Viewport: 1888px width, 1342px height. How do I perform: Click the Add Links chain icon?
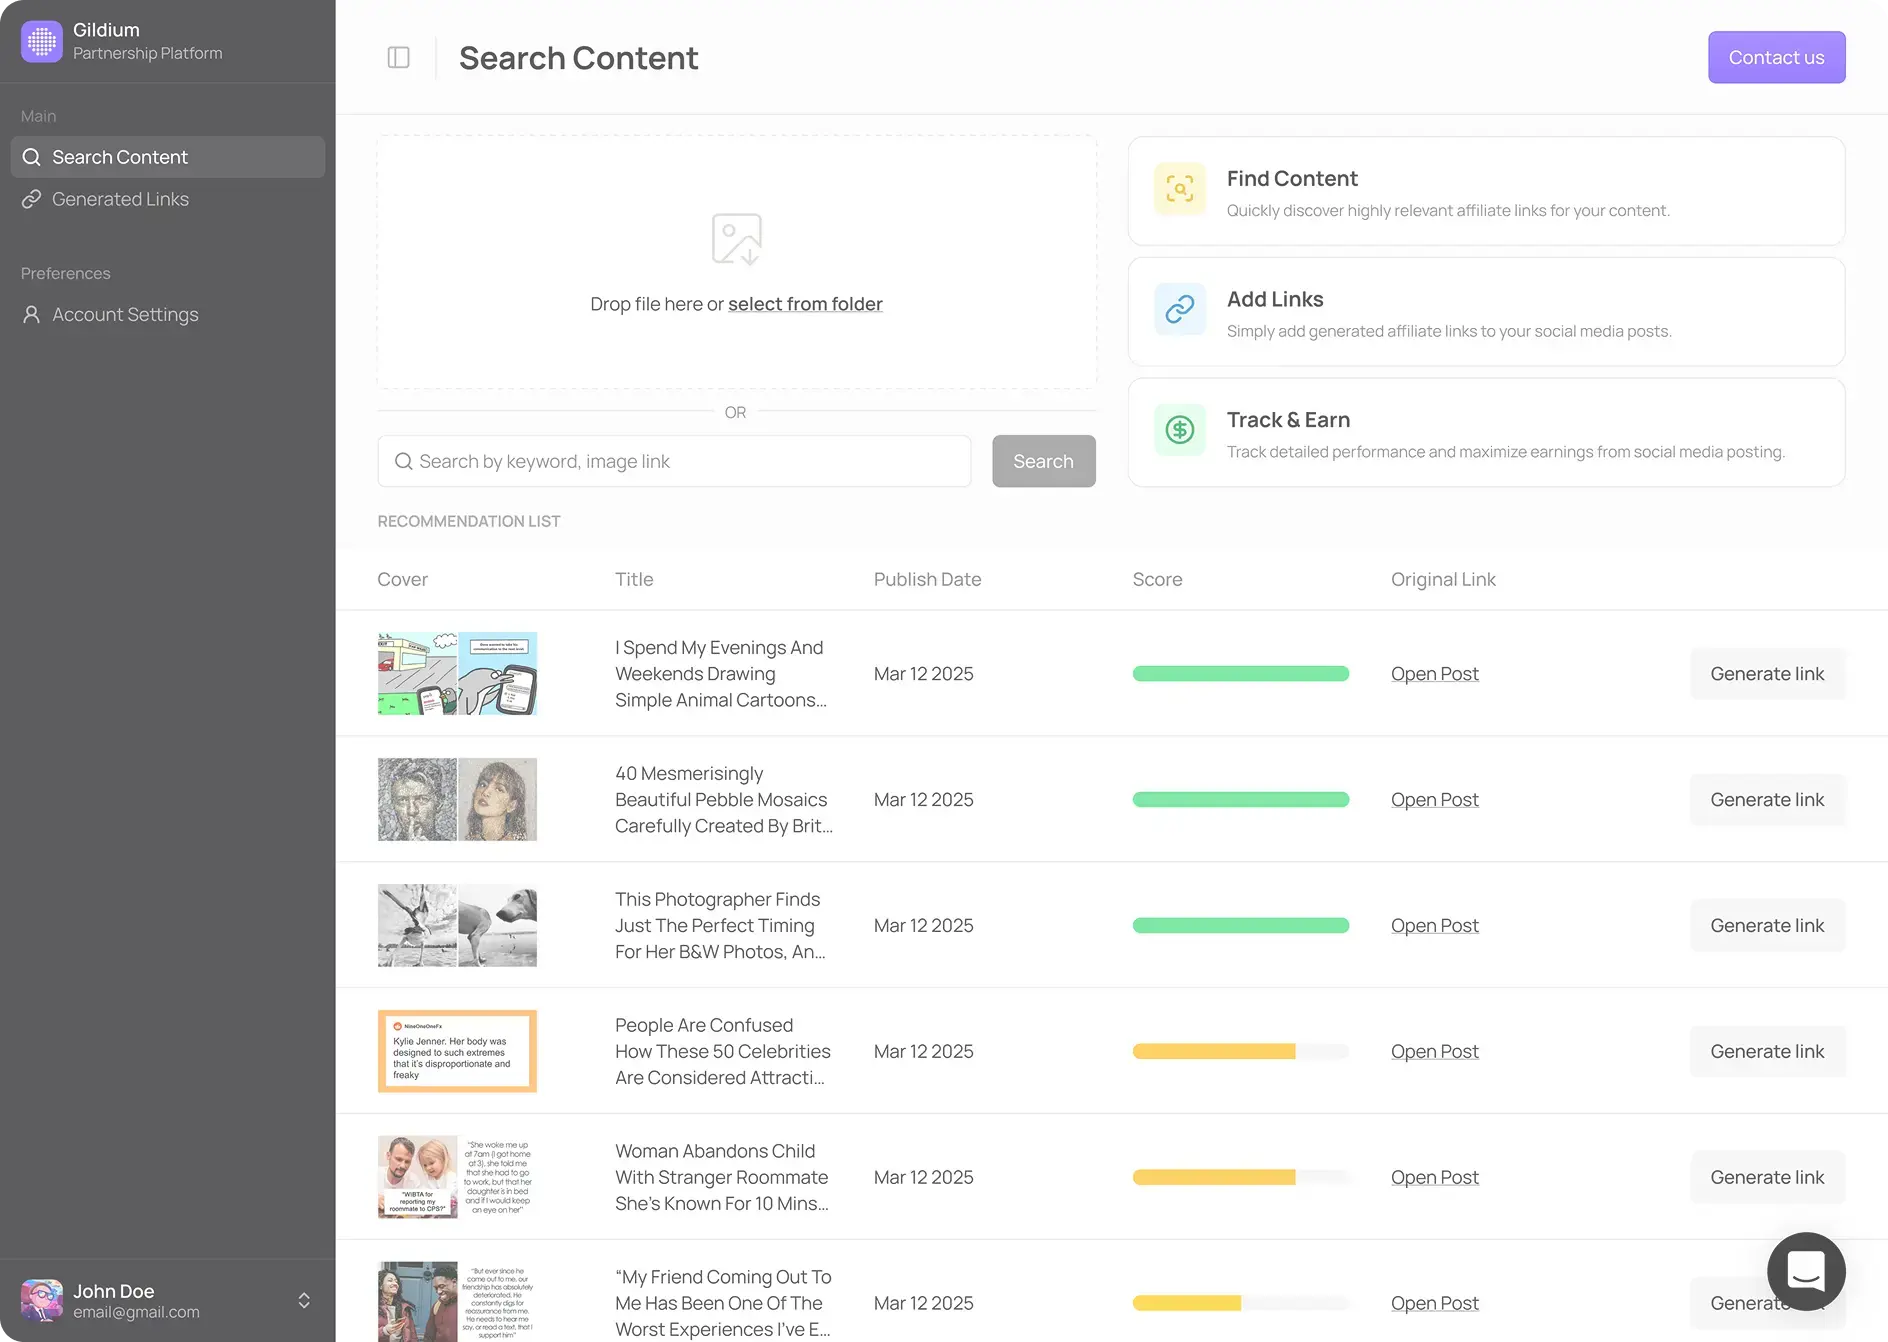point(1180,309)
